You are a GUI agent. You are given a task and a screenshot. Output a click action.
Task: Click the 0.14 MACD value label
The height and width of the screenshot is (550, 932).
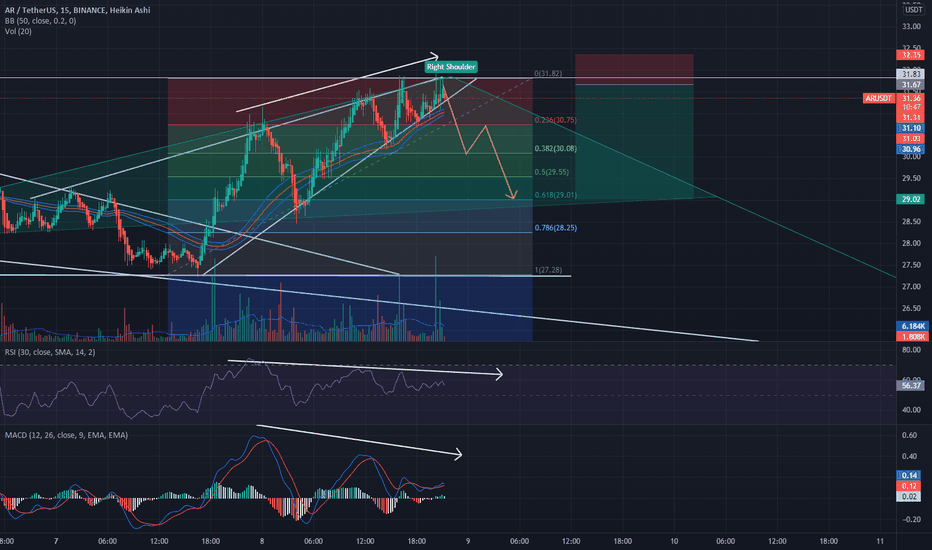(x=909, y=475)
